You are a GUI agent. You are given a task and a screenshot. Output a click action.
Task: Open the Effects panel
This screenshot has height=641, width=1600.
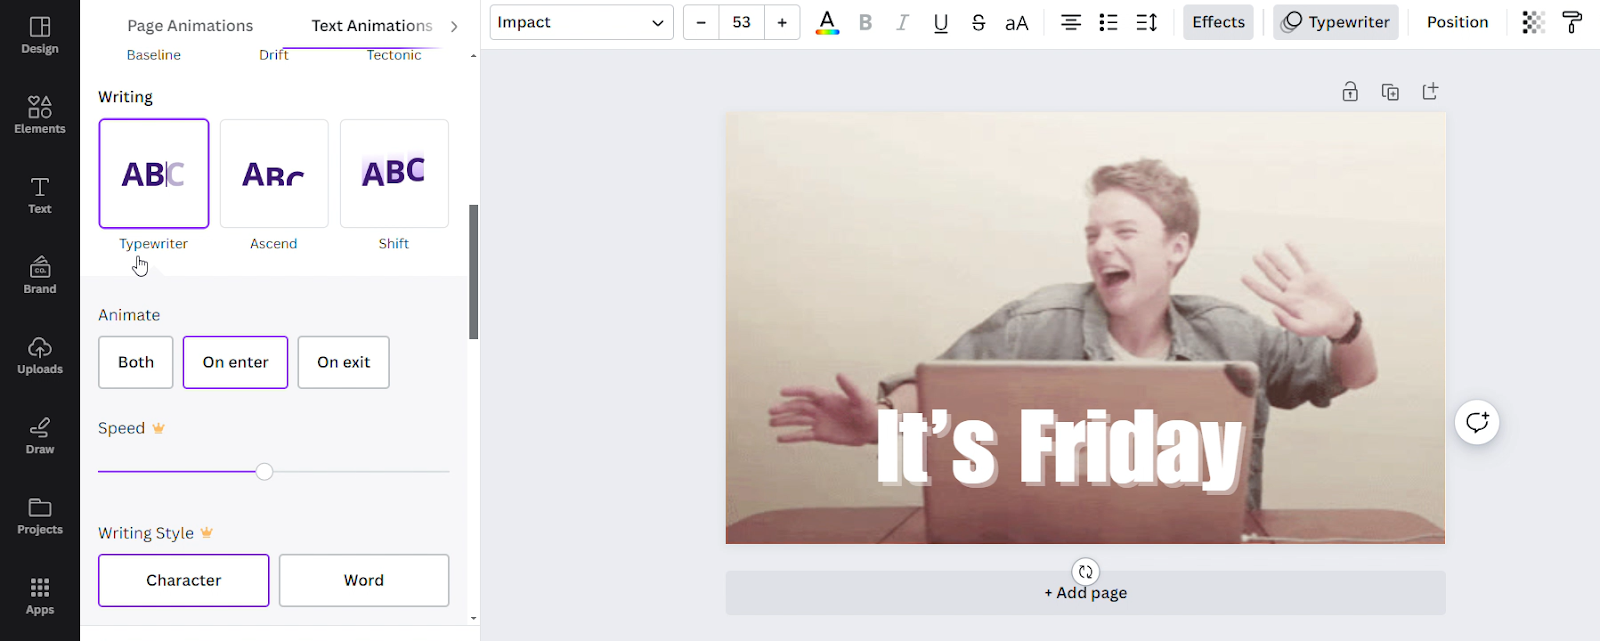point(1218,22)
